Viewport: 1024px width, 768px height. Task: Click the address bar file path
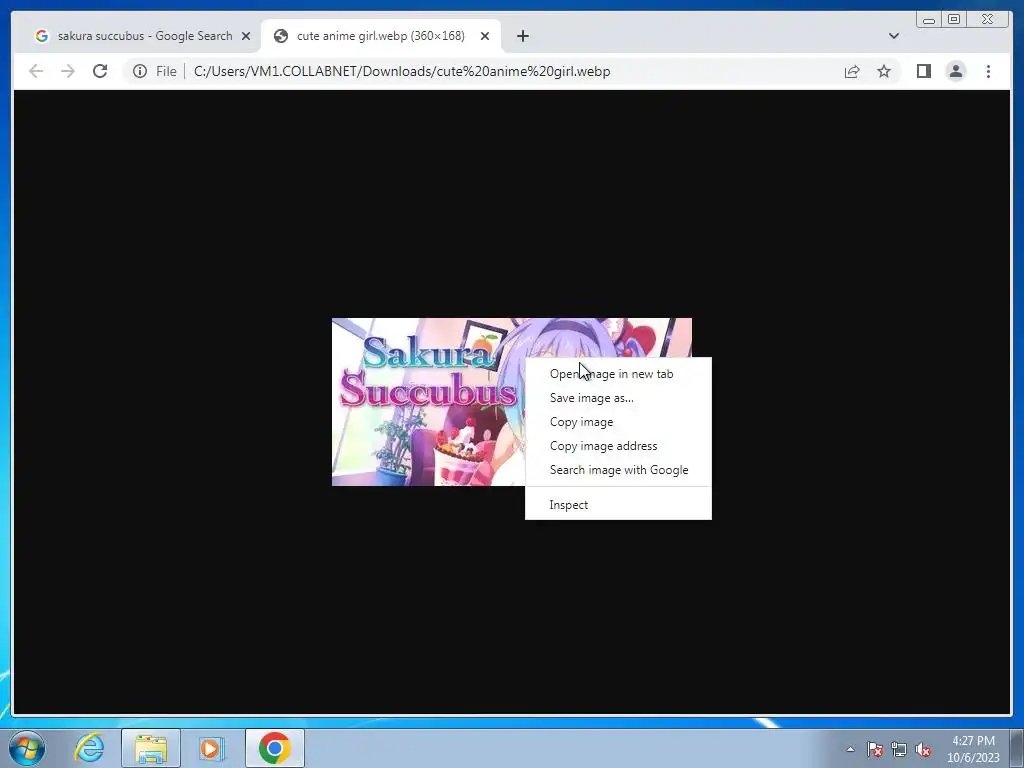click(x=402, y=71)
